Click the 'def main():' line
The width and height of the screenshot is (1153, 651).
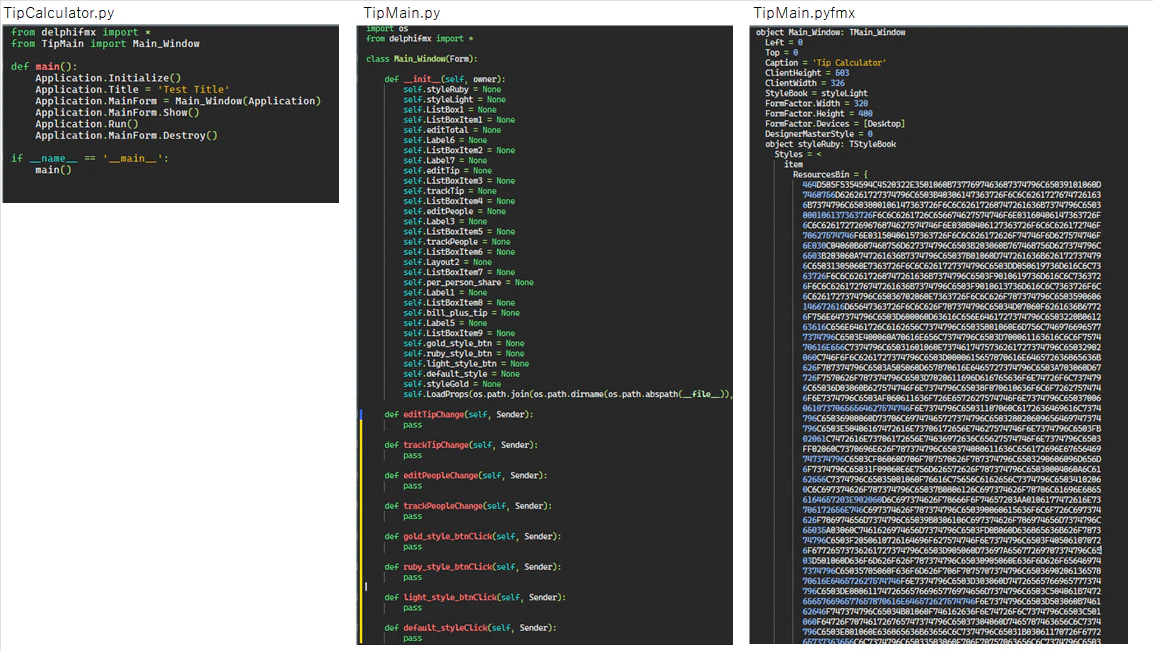pyautogui.click(x=44, y=66)
